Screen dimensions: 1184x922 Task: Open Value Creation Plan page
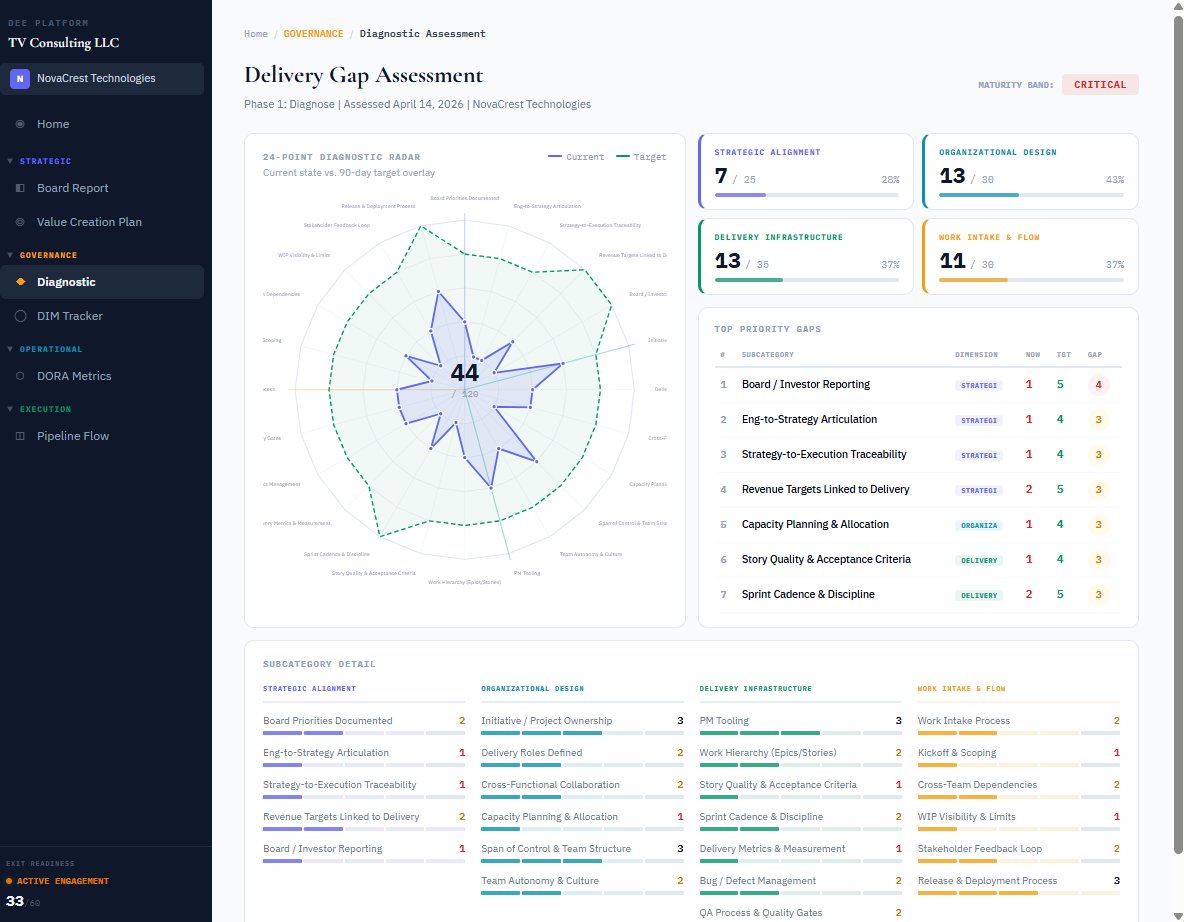point(102,222)
